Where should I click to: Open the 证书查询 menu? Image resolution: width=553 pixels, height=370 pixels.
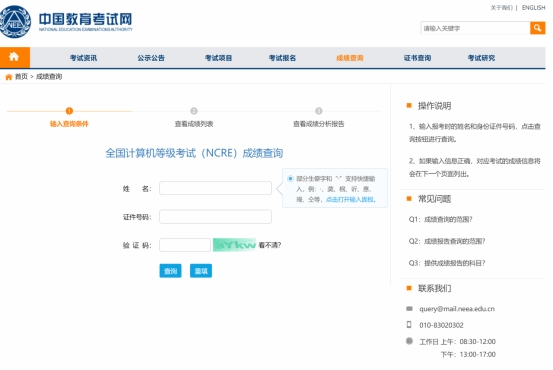click(x=418, y=58)
